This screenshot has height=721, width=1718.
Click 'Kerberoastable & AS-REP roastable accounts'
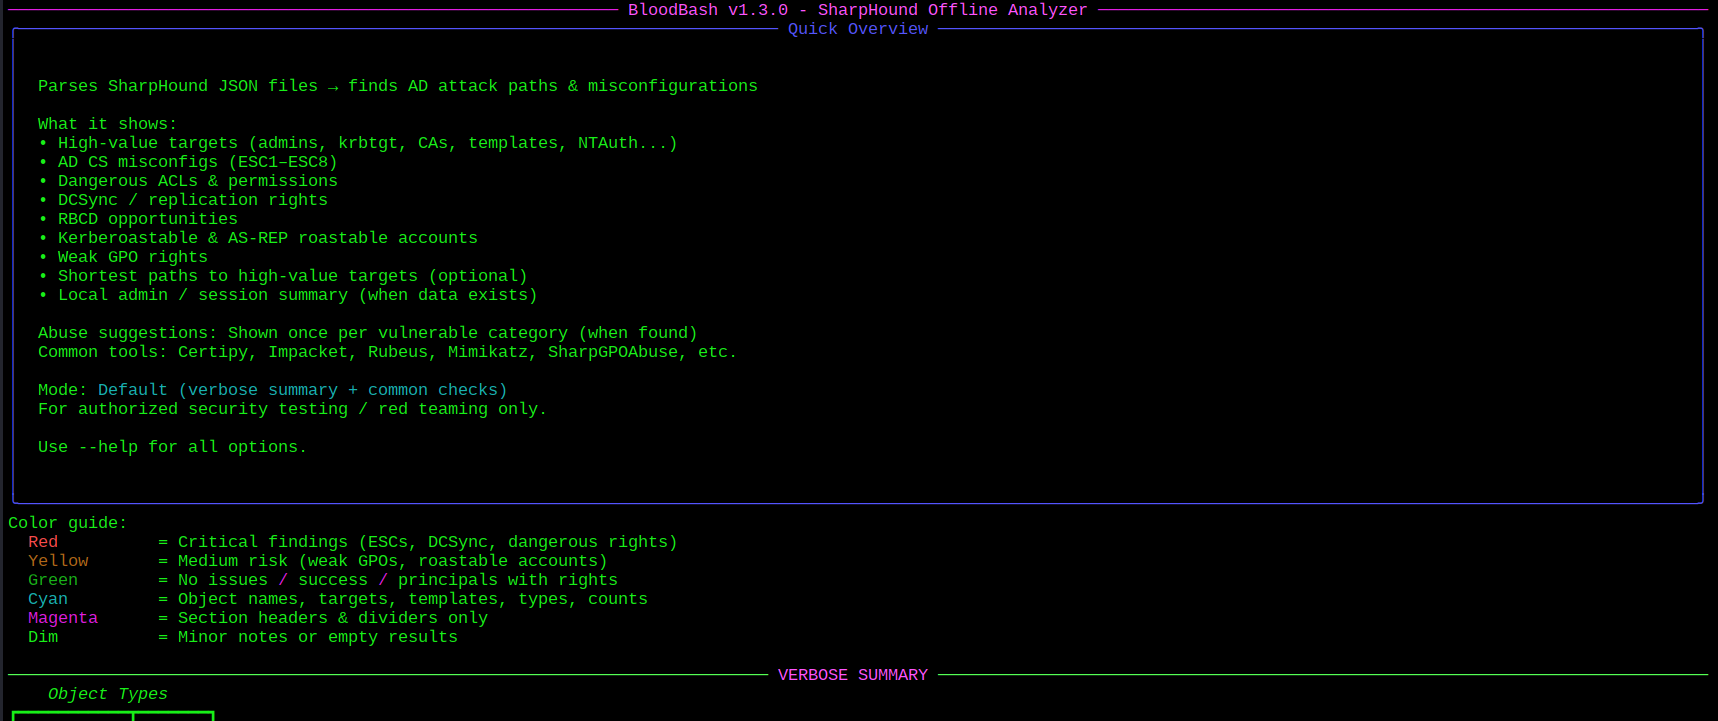pyautogui.click(x=258, y=238)
